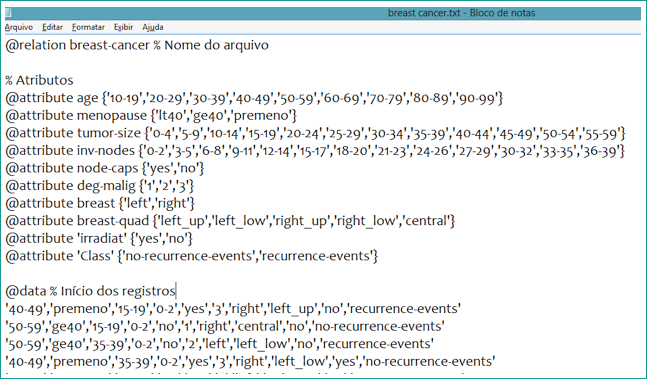This screenshot has height=379, width=647.
Task: Open the Arquivo menu
Action: 19,27
